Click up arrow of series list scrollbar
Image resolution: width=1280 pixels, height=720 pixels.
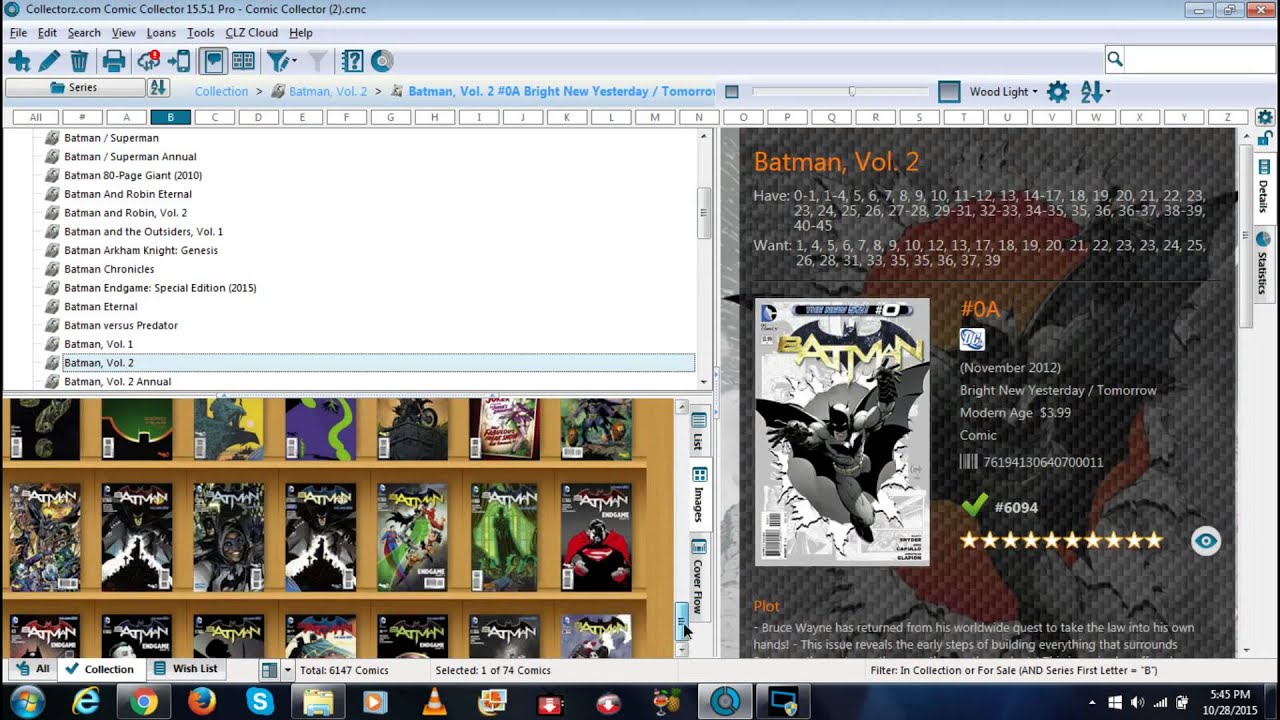click(704, 136)
